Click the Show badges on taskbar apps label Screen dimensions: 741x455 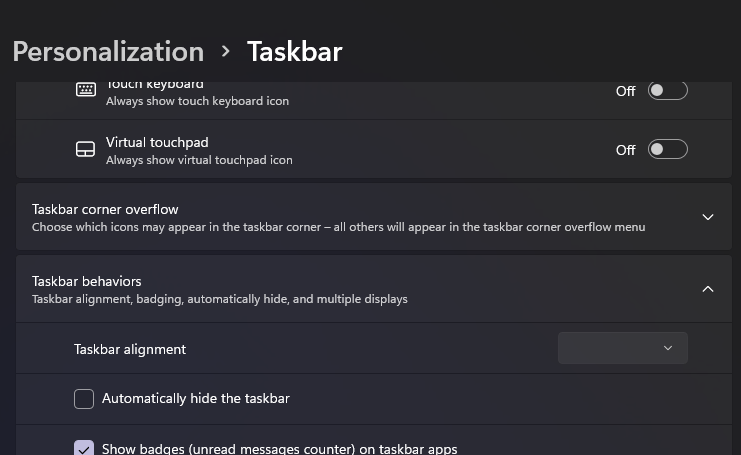[280, 449]
